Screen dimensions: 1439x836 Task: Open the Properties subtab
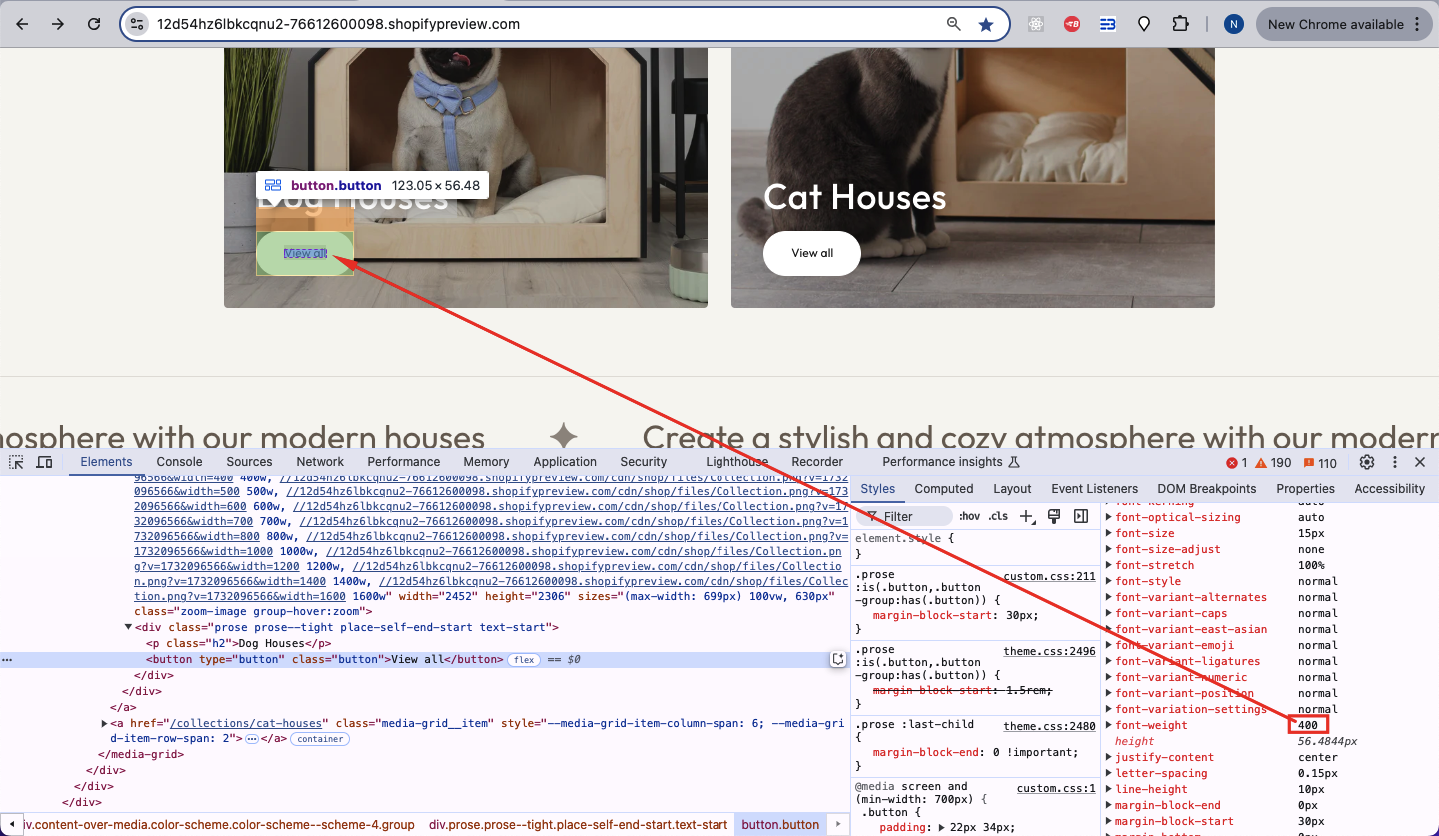coord(1305,489)
